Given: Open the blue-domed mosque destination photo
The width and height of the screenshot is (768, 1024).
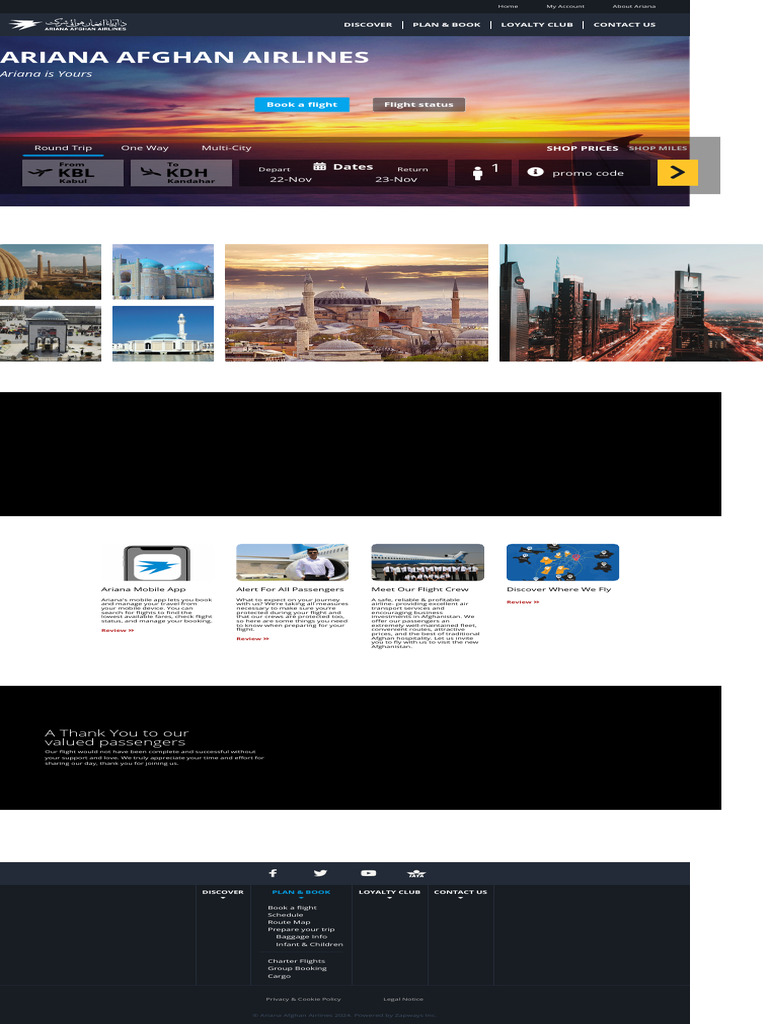Looking at the screenshot, I should pyautogui.click(x=163, y=272).
